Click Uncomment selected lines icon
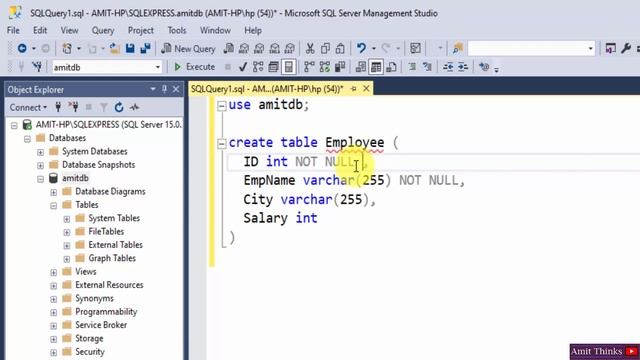 [427, 67]
